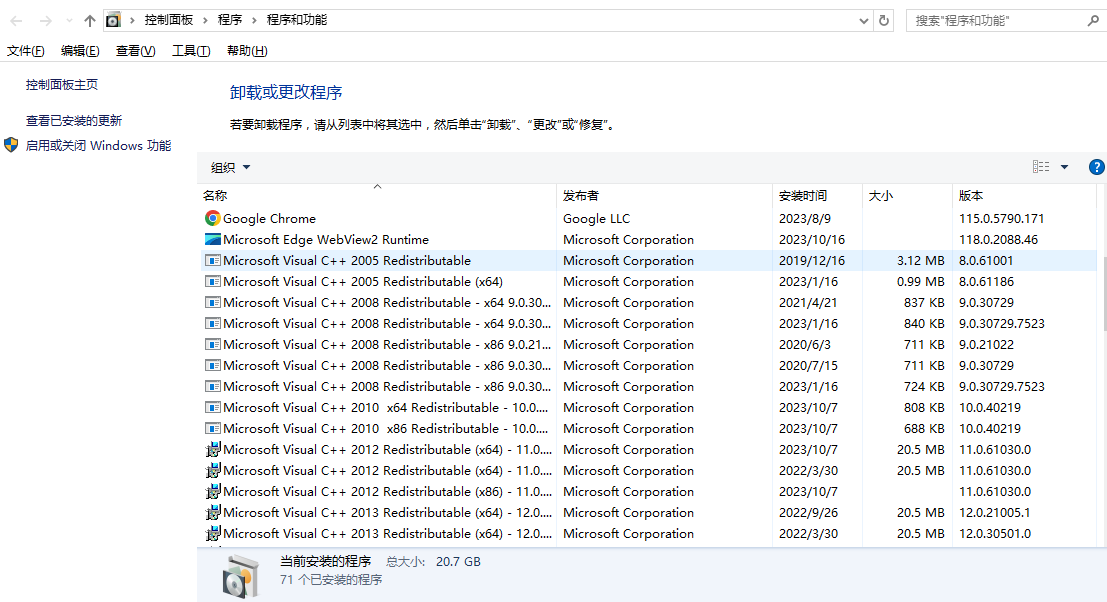Click the address bar control panel icon
Screen dimensions: 1107x602
coord(113,20)
